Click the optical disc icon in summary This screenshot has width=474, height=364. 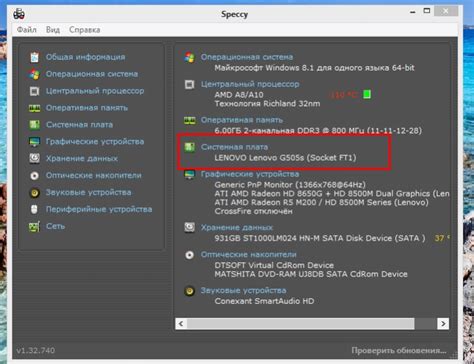click(x=190, y=255)
